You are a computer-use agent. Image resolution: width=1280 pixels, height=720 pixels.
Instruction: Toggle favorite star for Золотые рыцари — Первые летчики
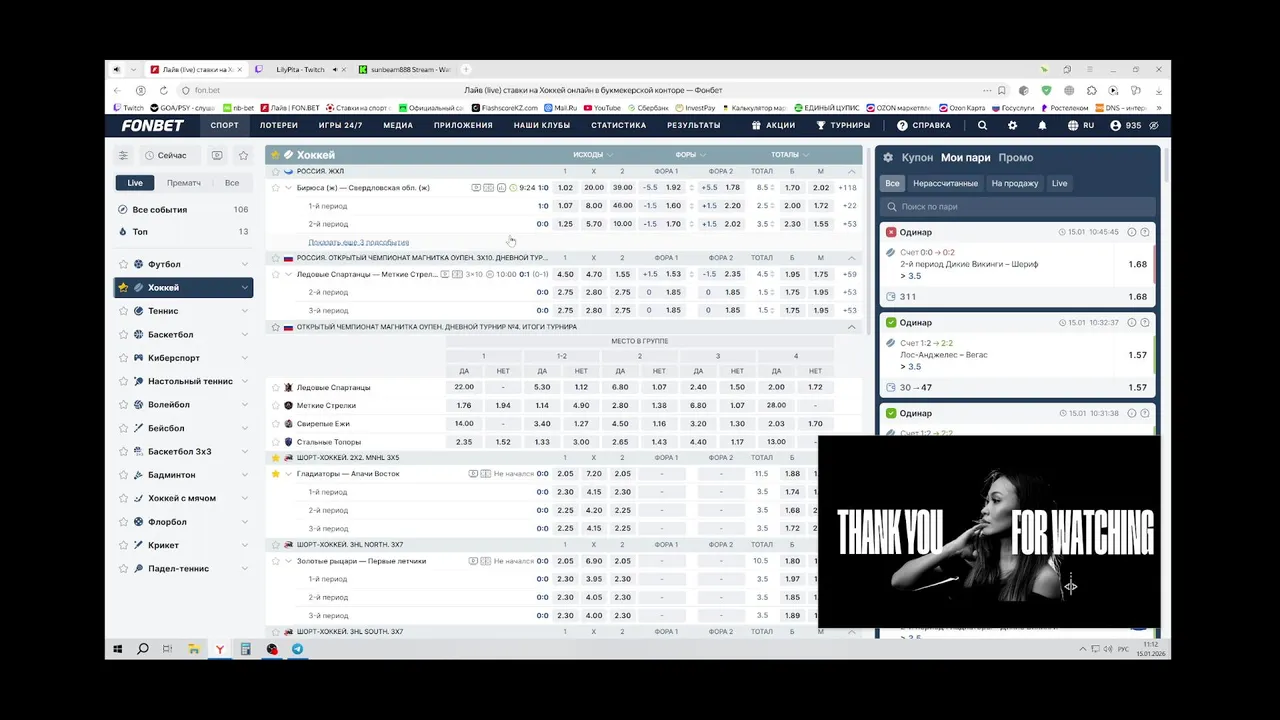click(x=276, y=561)
